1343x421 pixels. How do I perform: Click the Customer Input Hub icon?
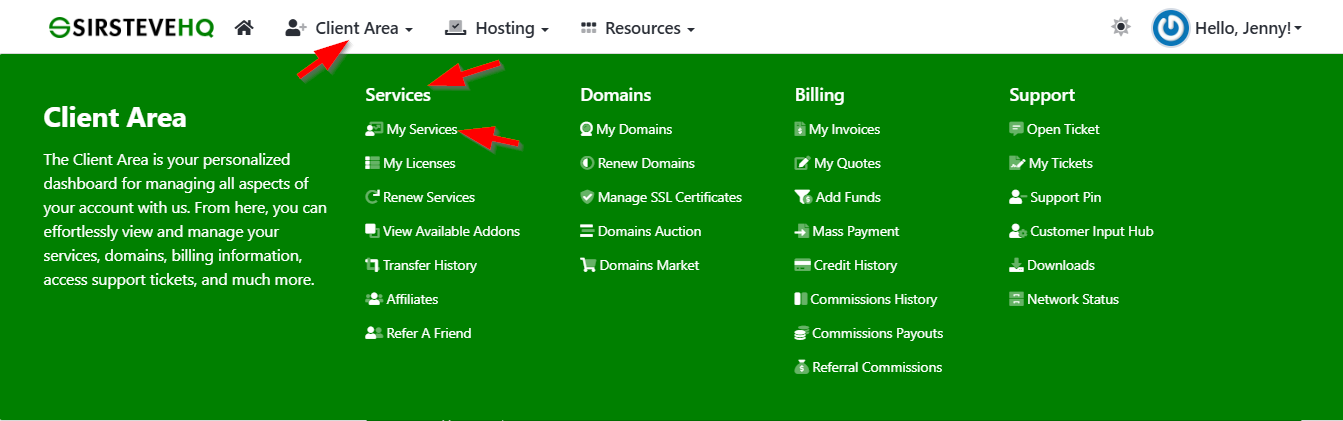(1018, 231)
